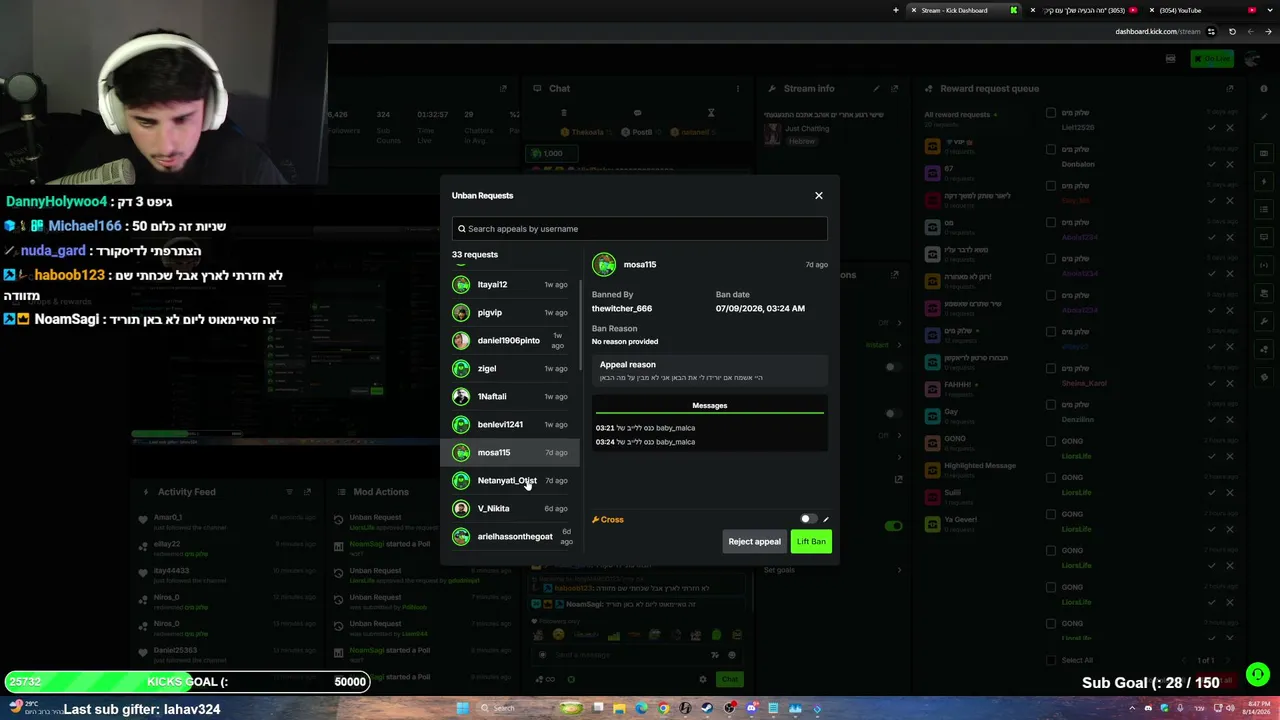1280x720 pixels.
Task: Click the Lift Ban button
Action: (811, 542)
